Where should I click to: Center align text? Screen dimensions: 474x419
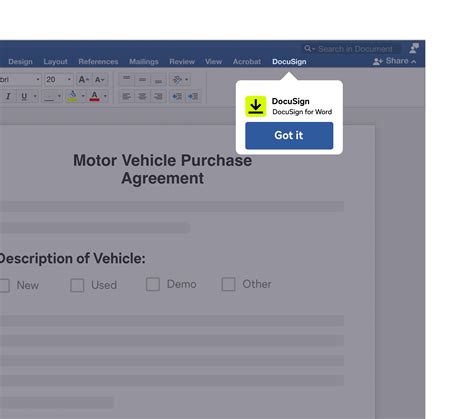(x=142, y=96)
